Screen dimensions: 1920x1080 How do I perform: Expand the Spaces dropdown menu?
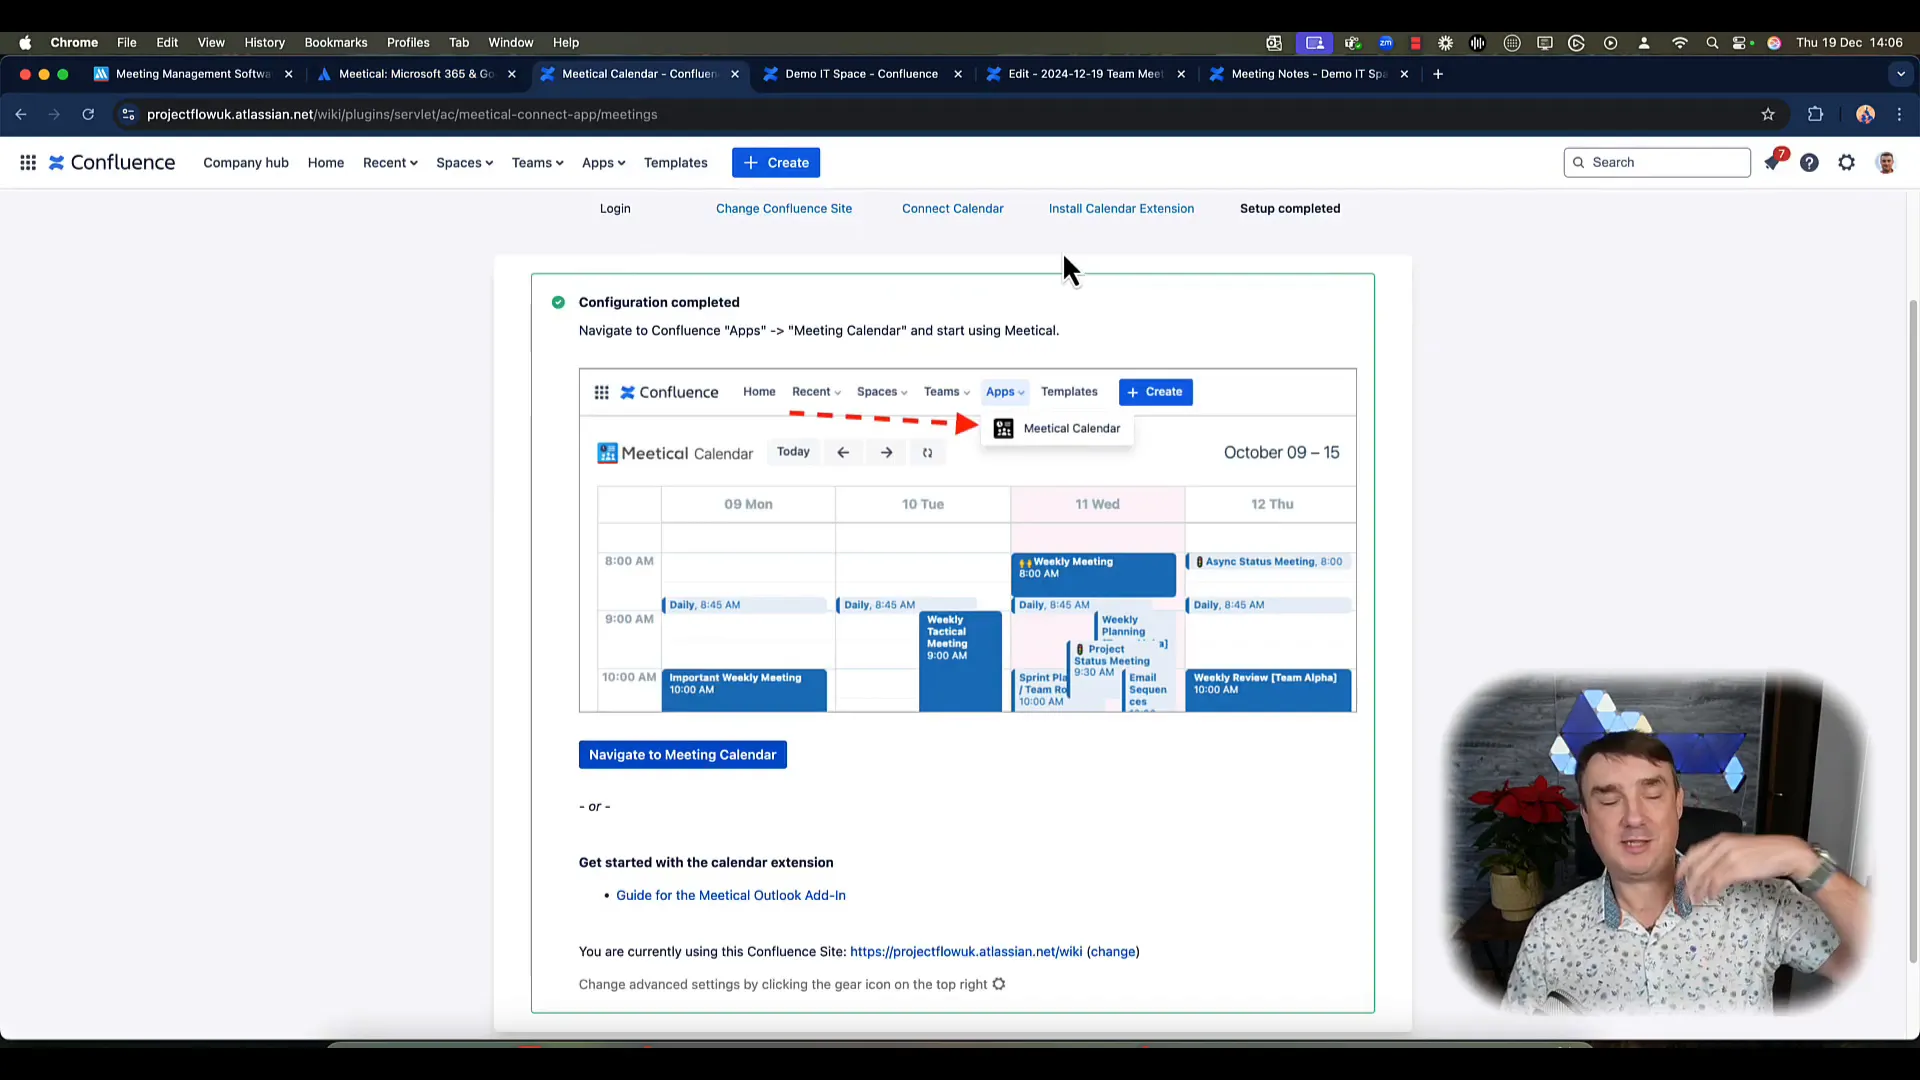[464, 162]
